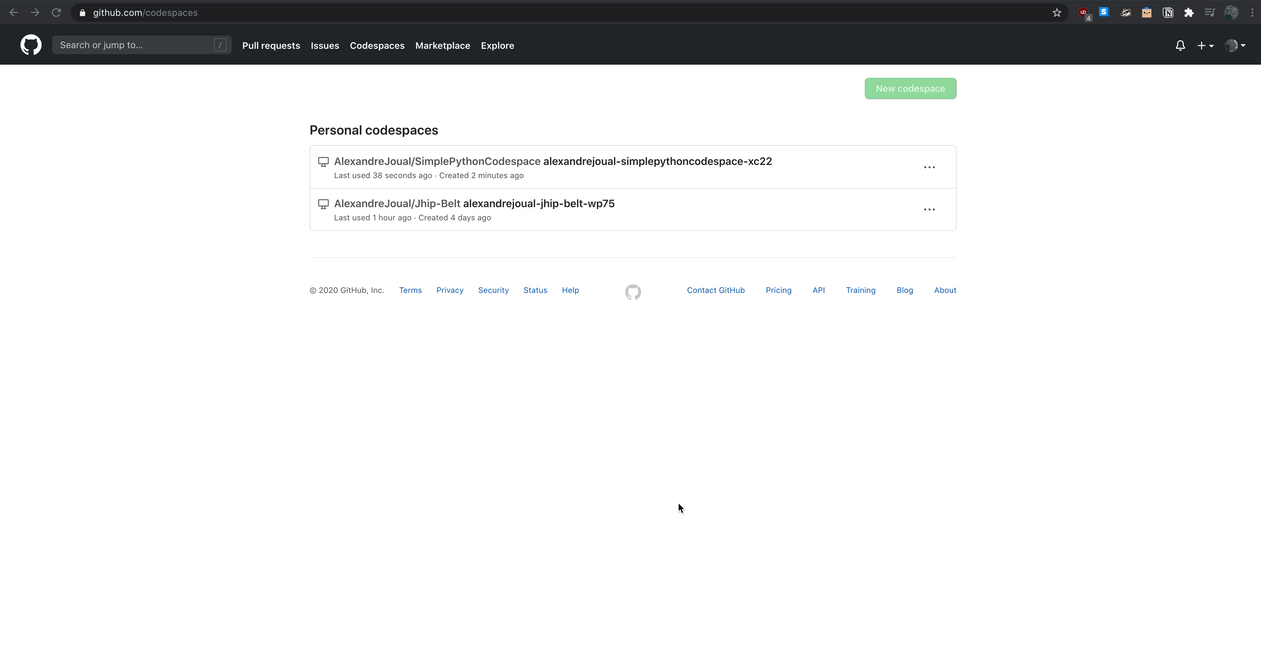Viewport: 1261px width, 667px height.
Task: Open the profile avatar dropdown
Action: click(x=1235, y=45)
